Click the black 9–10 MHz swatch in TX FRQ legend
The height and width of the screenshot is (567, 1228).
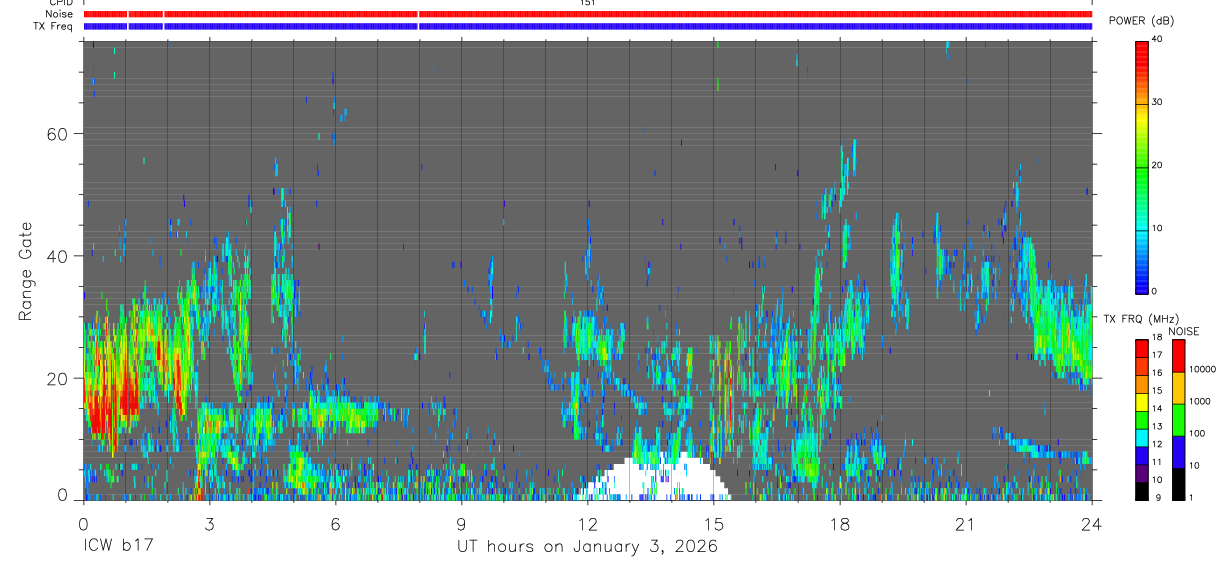(1141, 490)
